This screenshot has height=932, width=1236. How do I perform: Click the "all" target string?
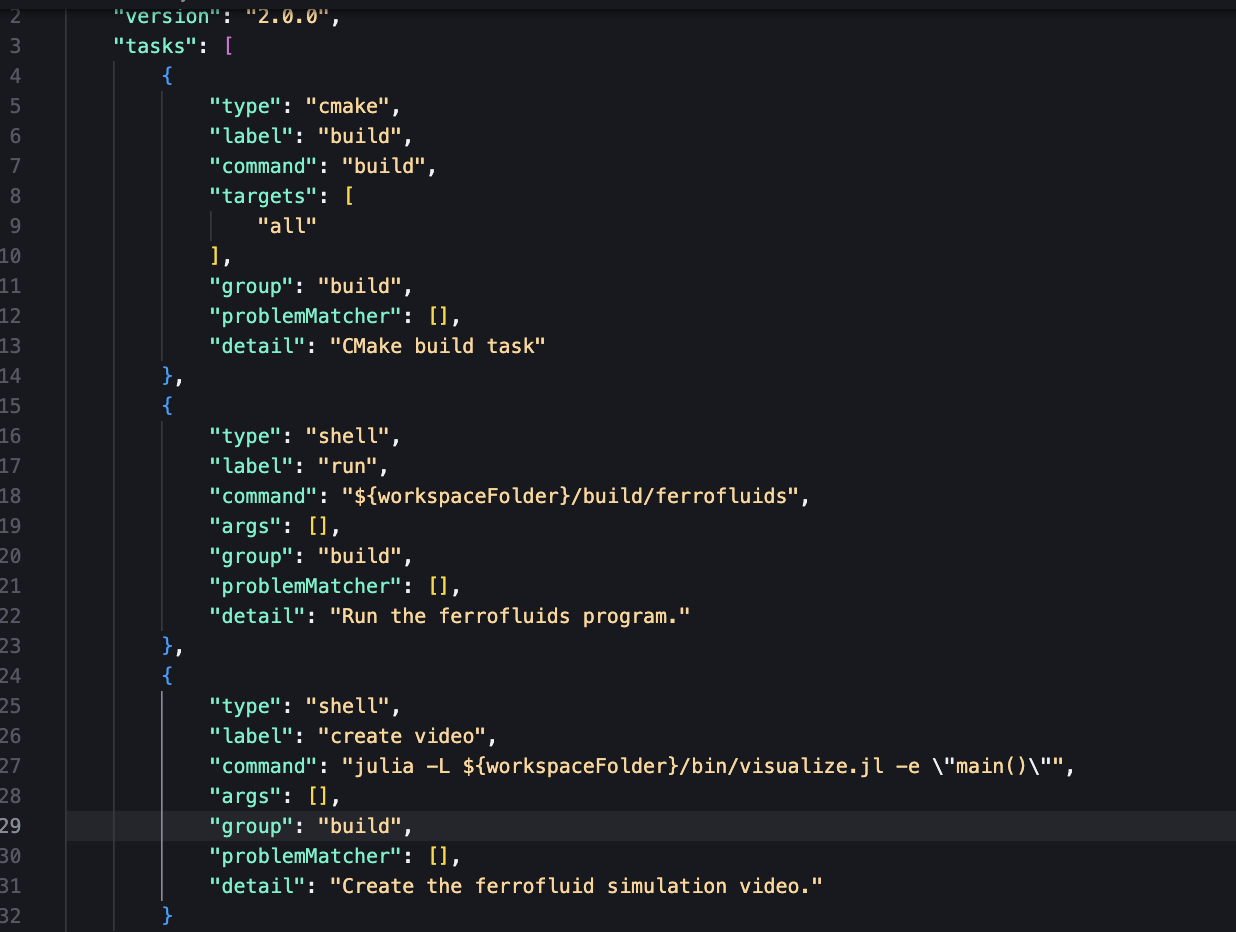tap(287, 226)
